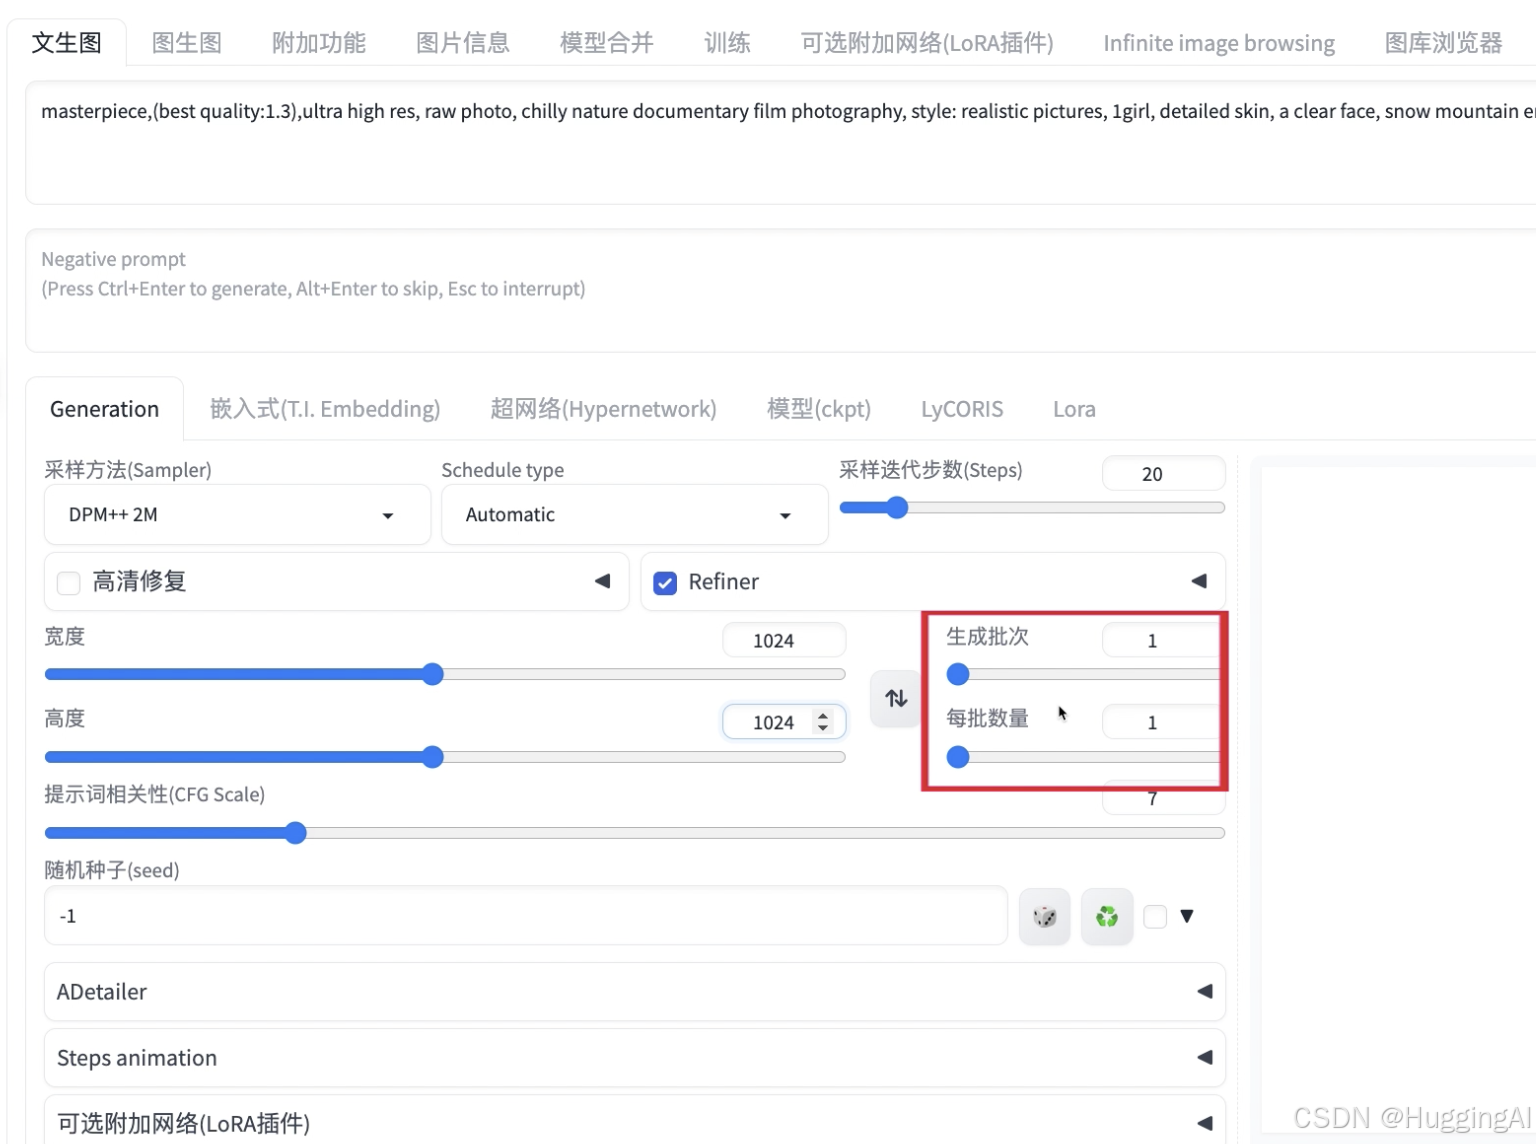Viewport: 1536px width, 1144px height.
Task: Expand the ADetailer panel
Action: 634,992
